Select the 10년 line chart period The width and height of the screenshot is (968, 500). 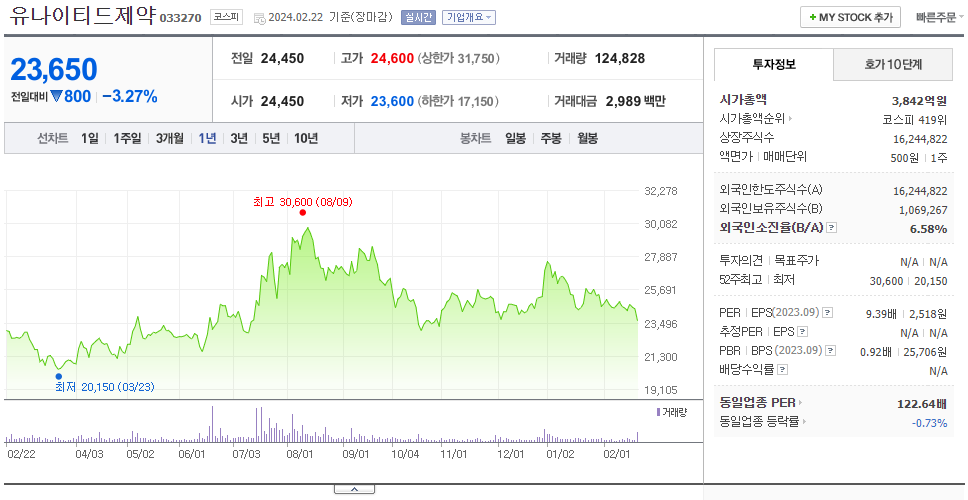coord(306,138)
